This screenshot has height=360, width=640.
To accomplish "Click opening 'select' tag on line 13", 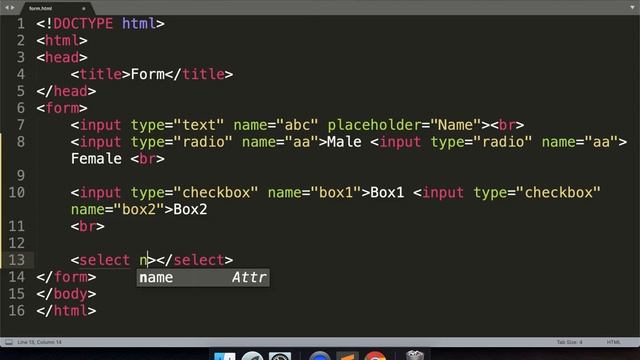I will pyautogui.click(x=105, y=260).
